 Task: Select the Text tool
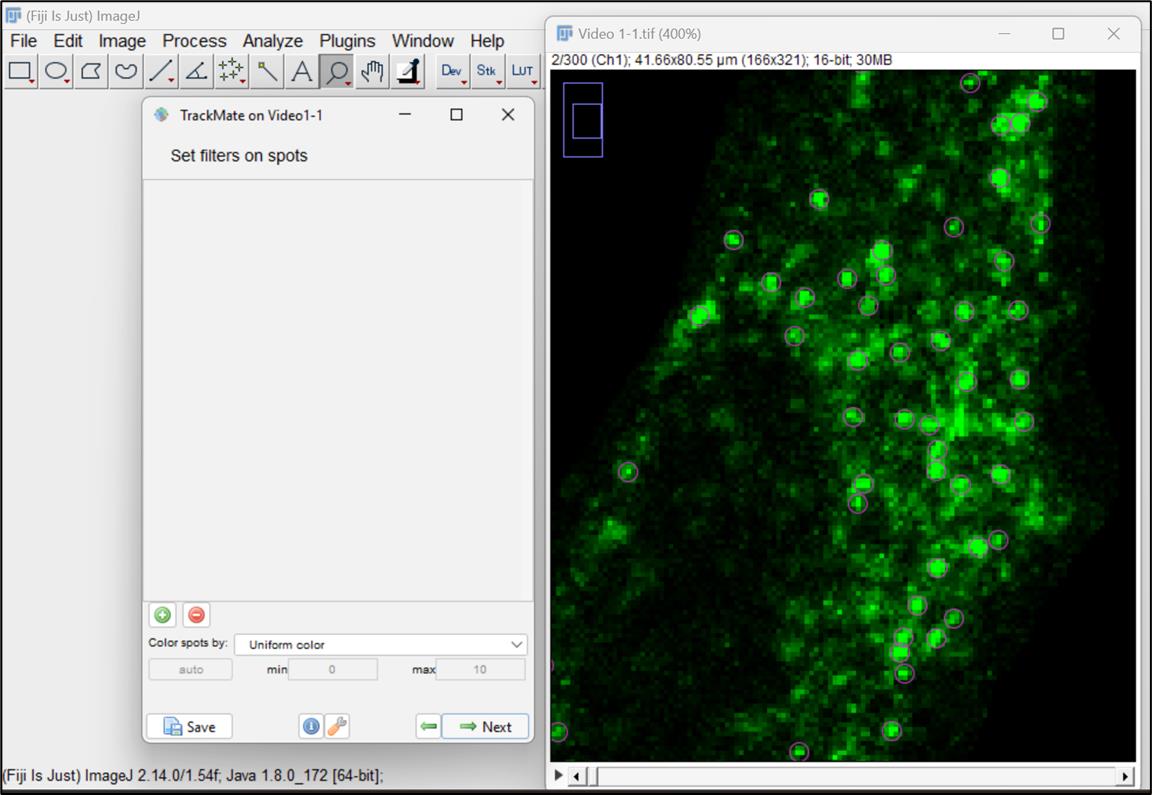point(301,71)
